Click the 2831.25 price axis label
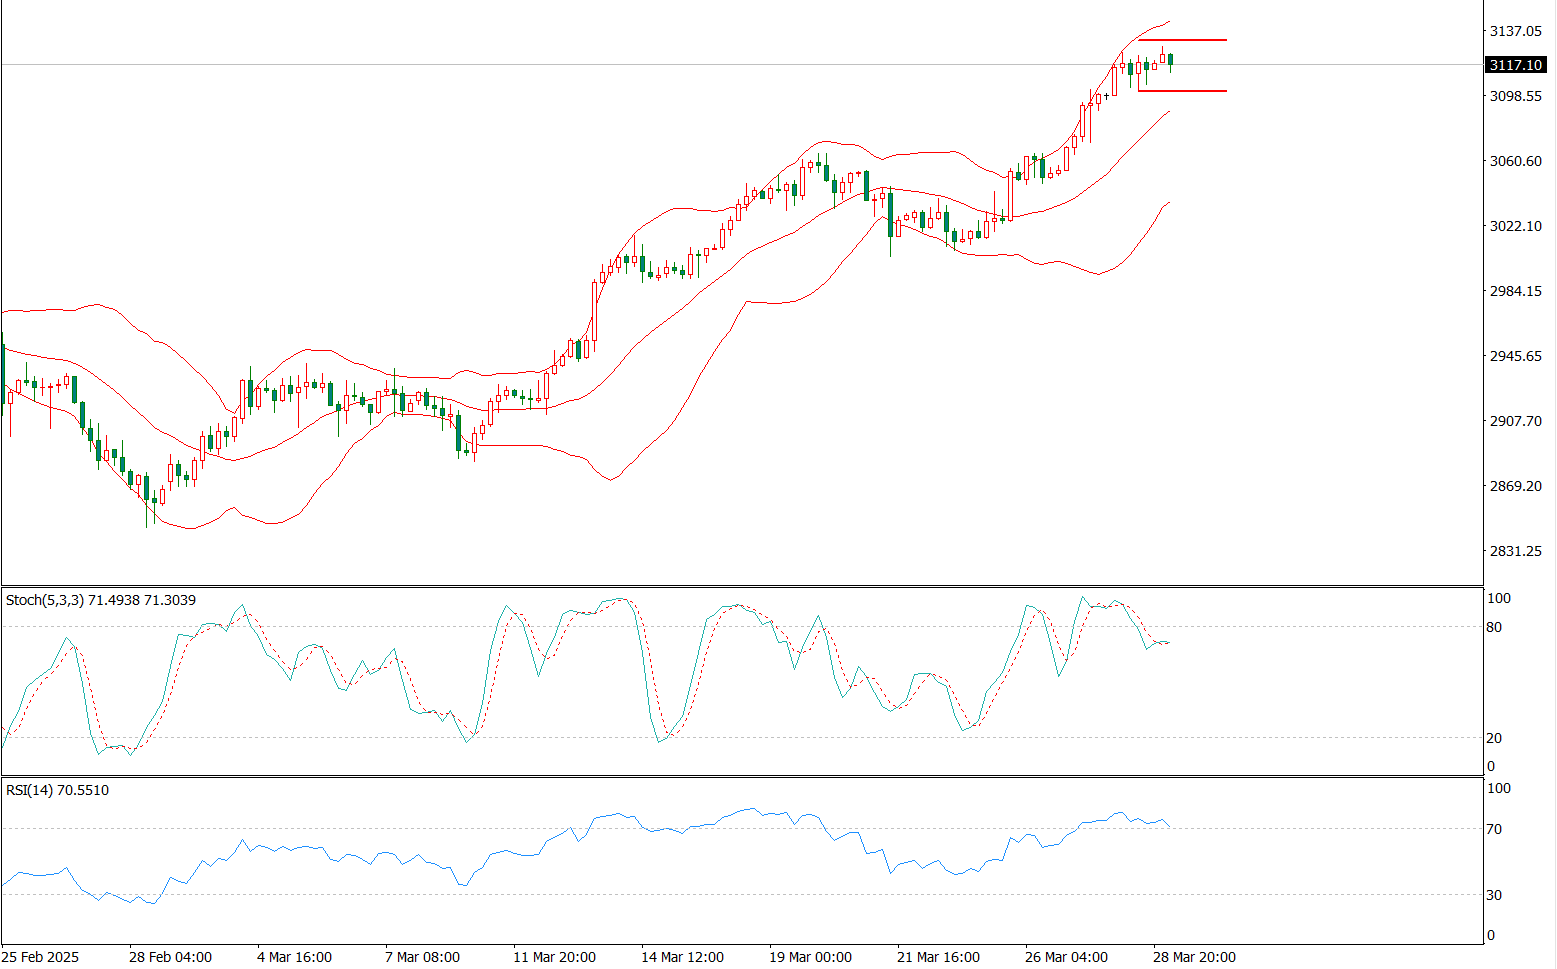 point(1515,551)
